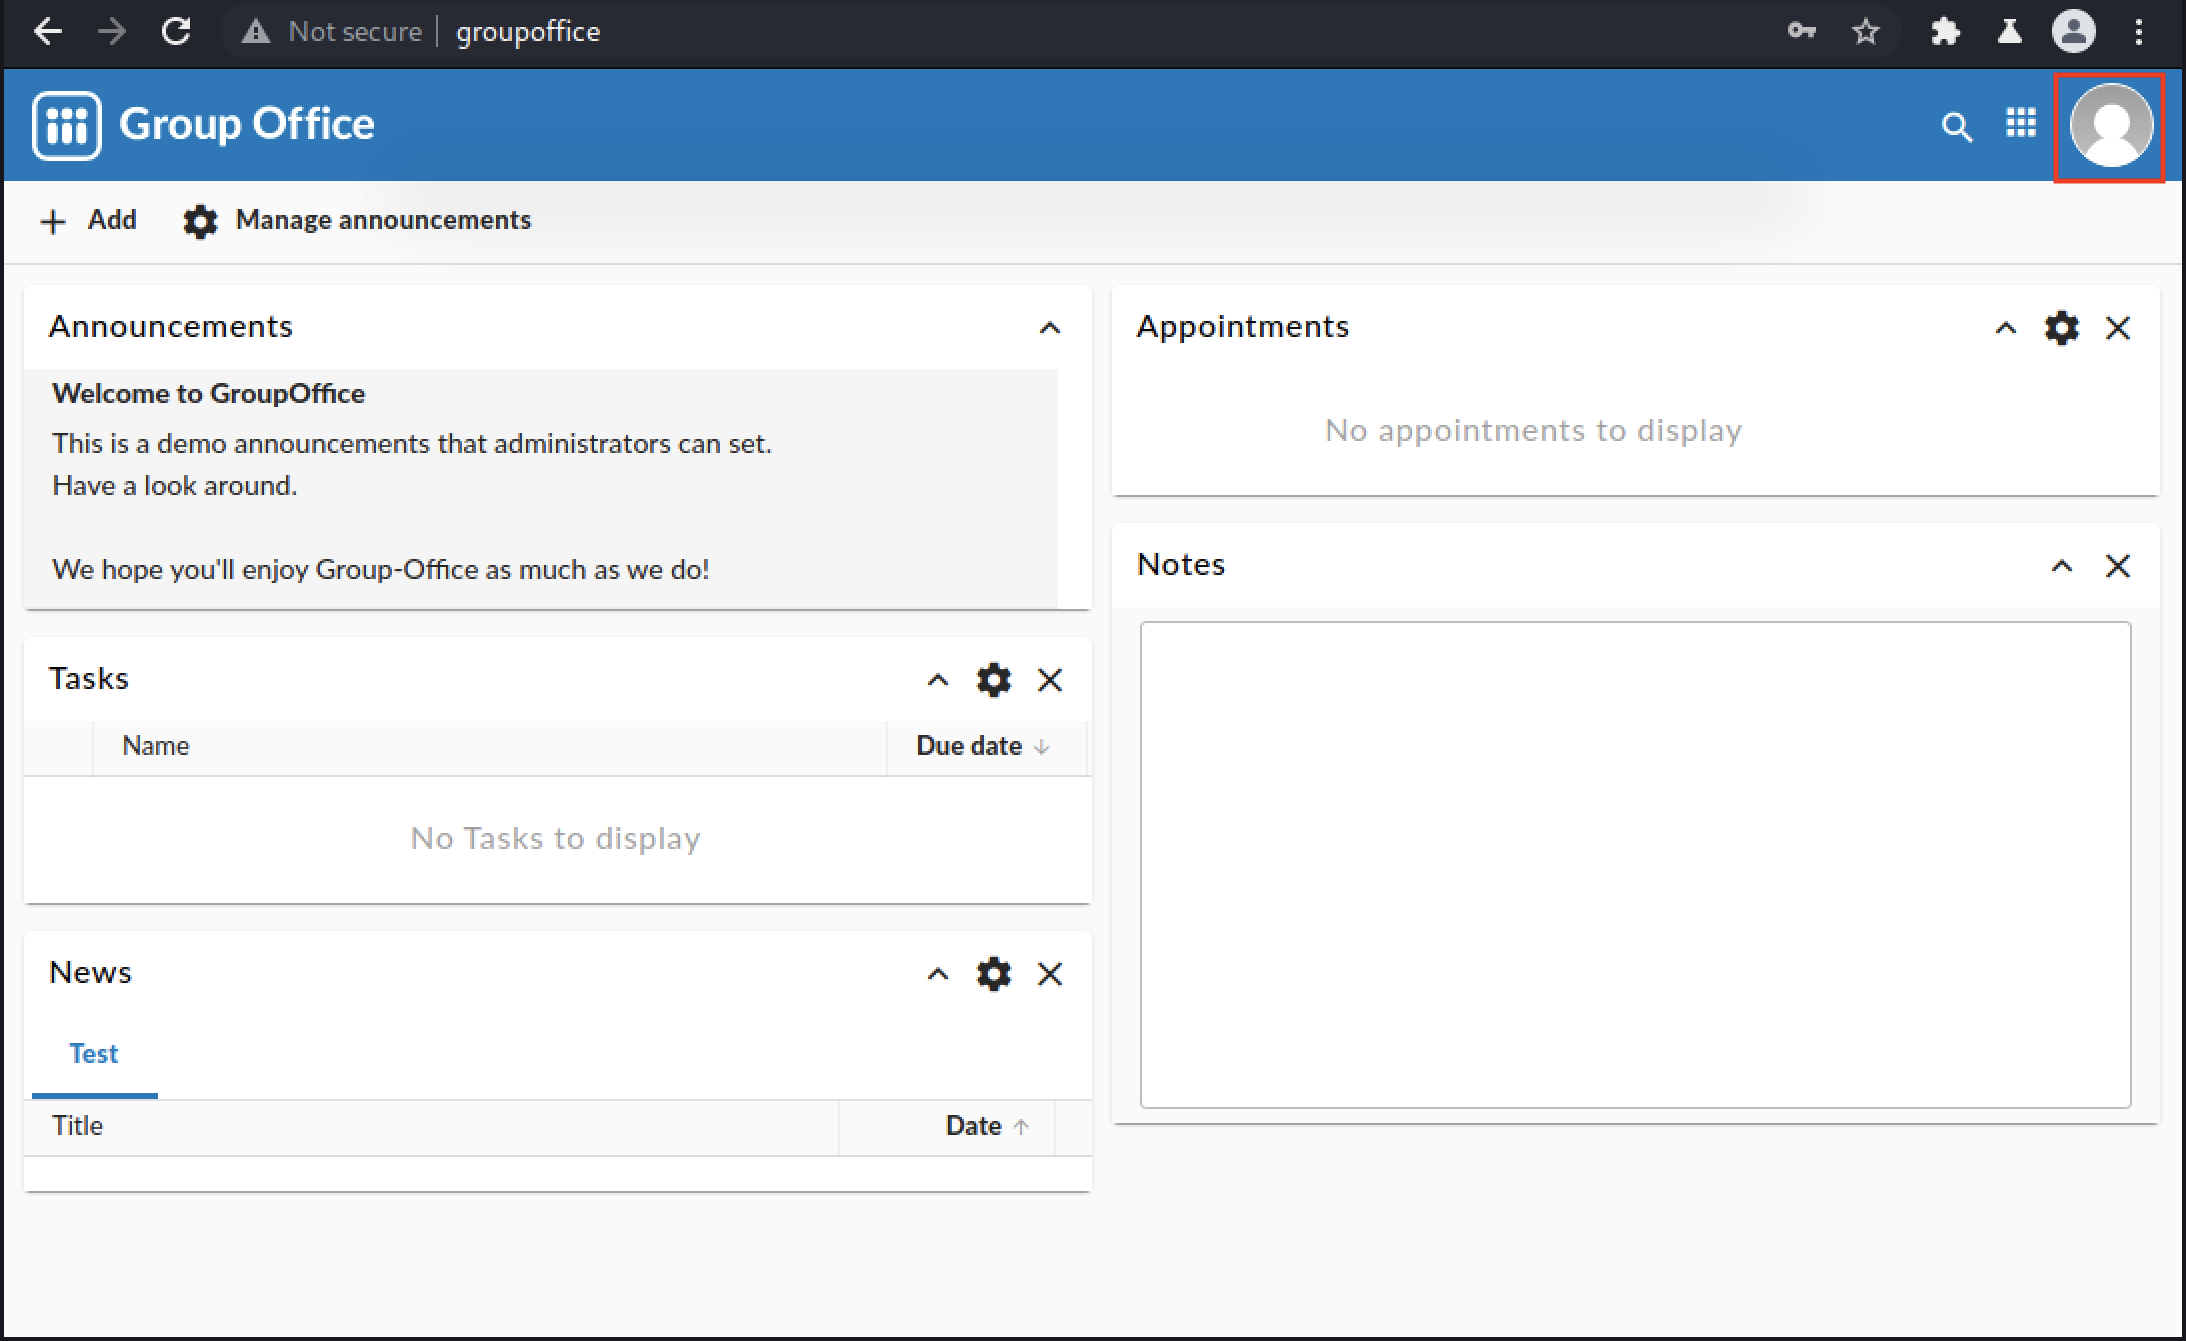
Task: Open browser saved passwords key icon
Action: pos(1801,32)
